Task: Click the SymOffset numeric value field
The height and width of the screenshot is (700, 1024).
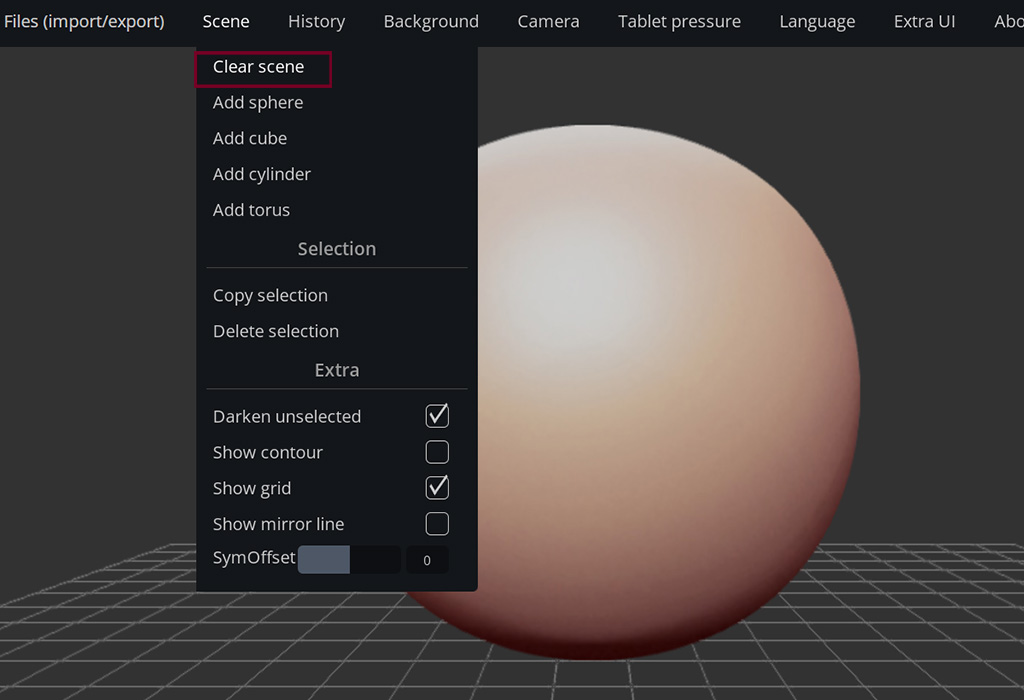Action: pyautogui.click(x=427, y=560)
